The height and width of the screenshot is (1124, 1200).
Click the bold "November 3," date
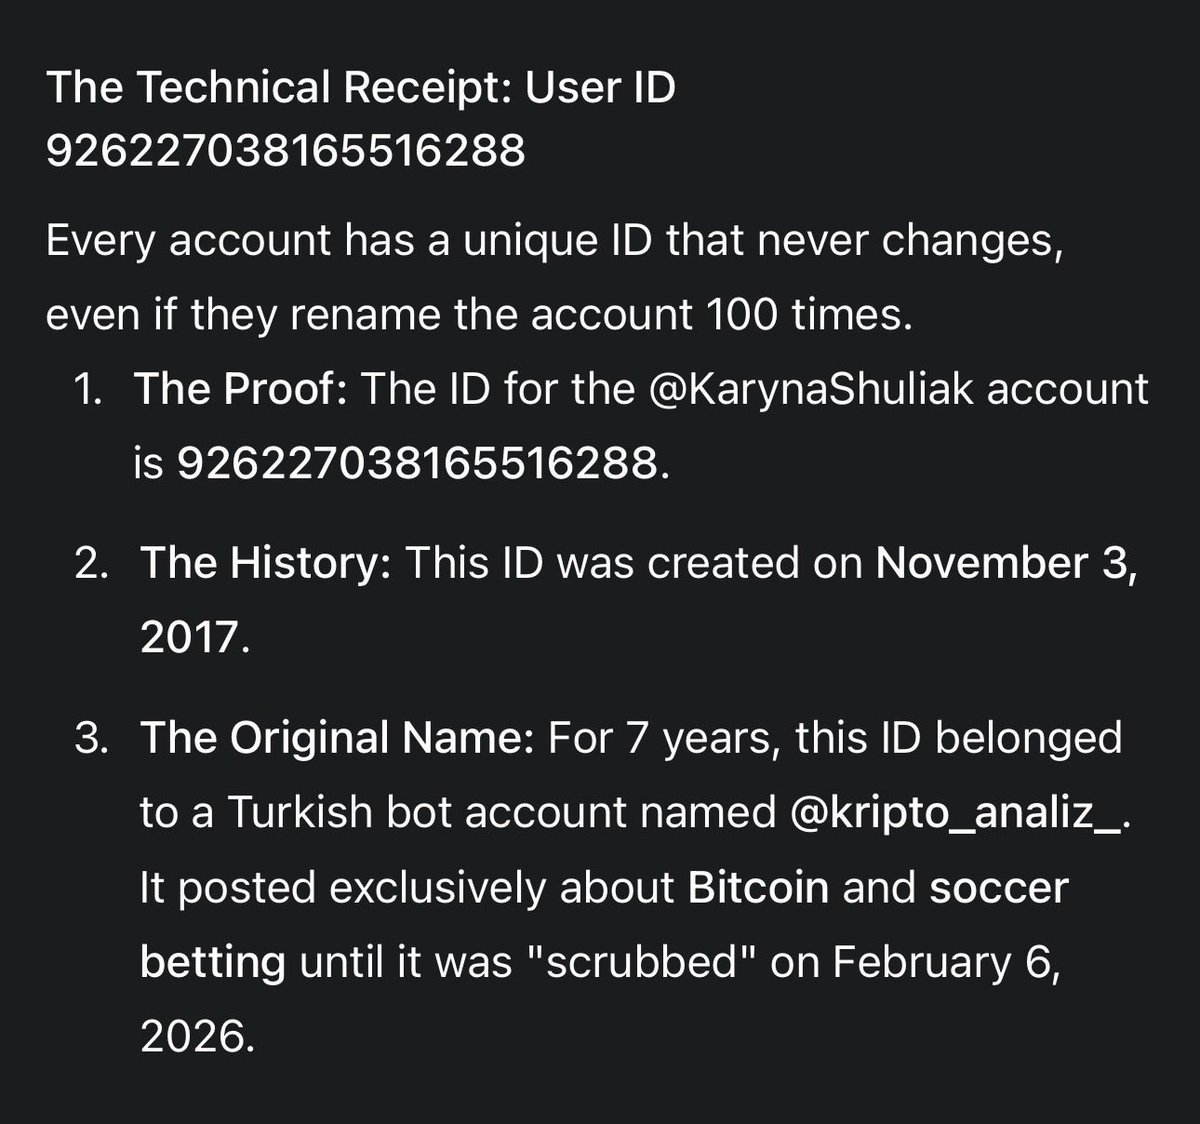tap(1006, 563)
